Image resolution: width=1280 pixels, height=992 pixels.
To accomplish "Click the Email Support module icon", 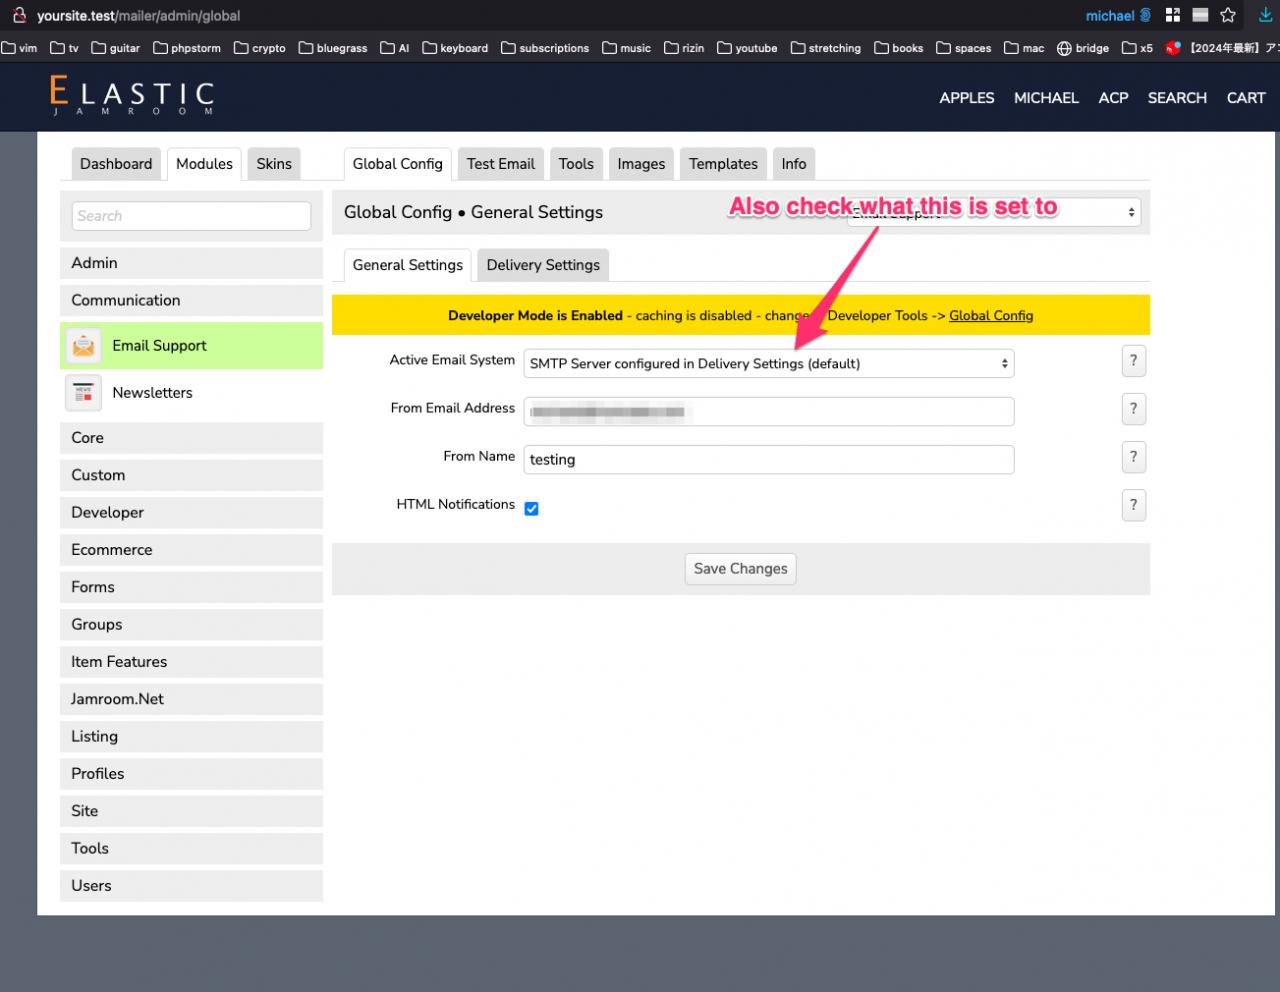I will (x=84, y=346).
